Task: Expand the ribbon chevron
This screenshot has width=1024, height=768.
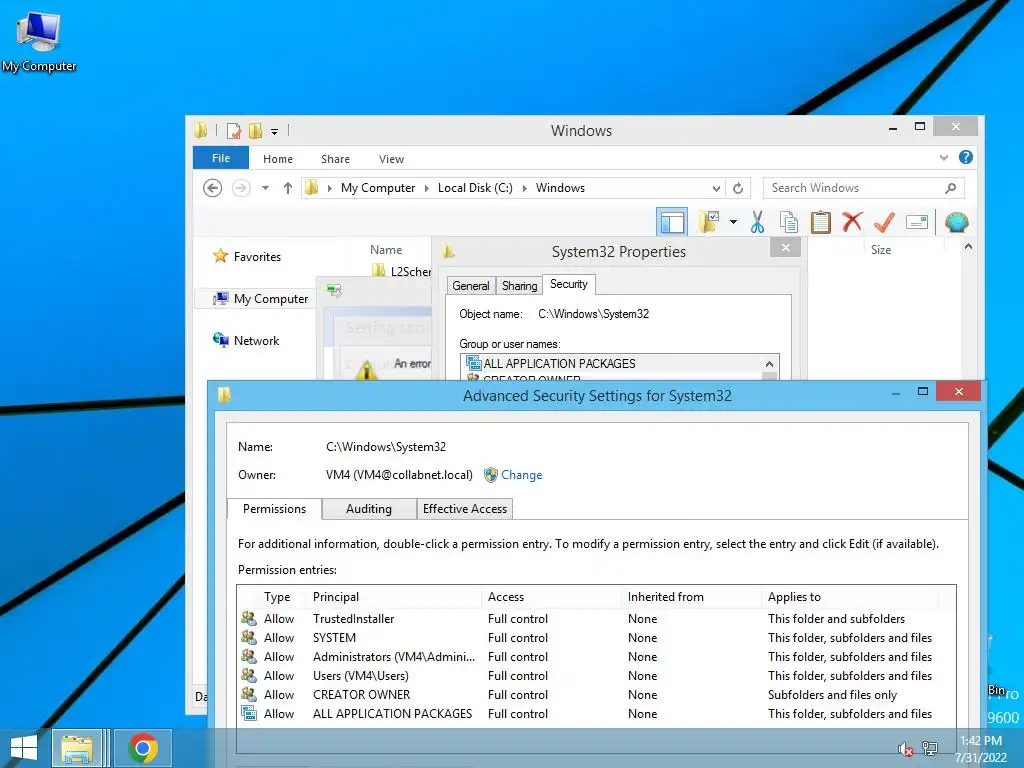Action: [x=944, y=157]
